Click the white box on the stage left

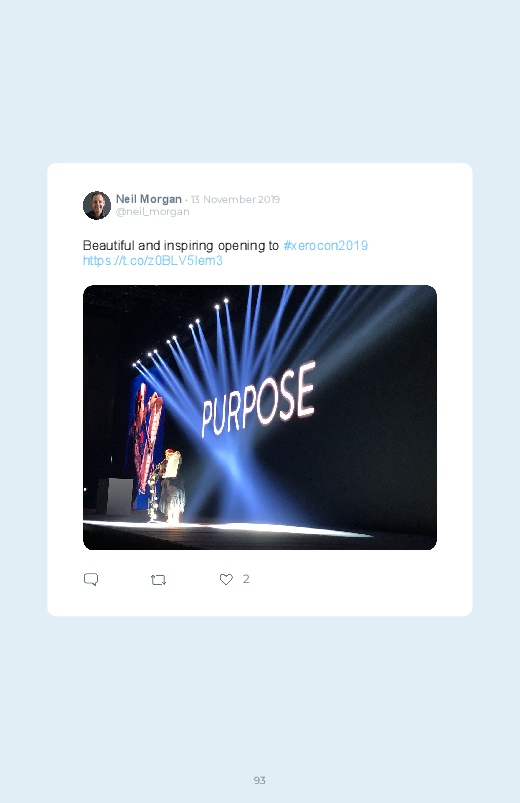pyautogui.click(x=115, y=496)
